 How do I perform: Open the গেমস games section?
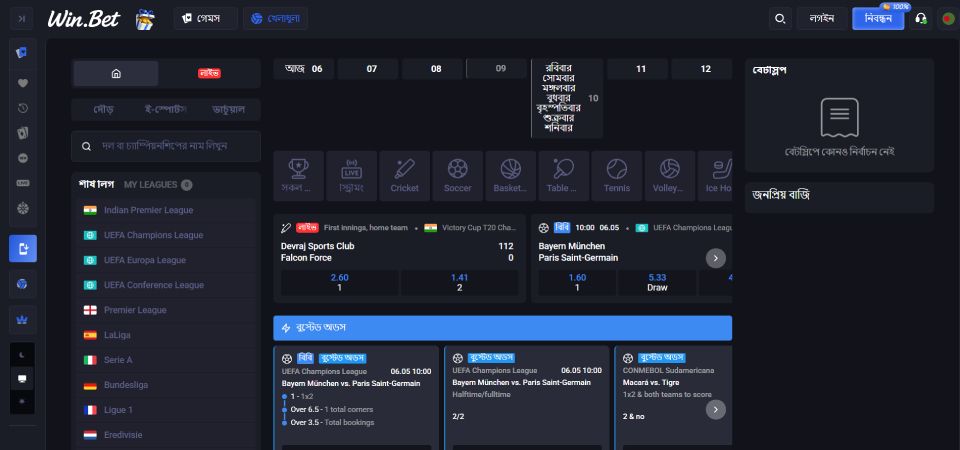point(205,18)
